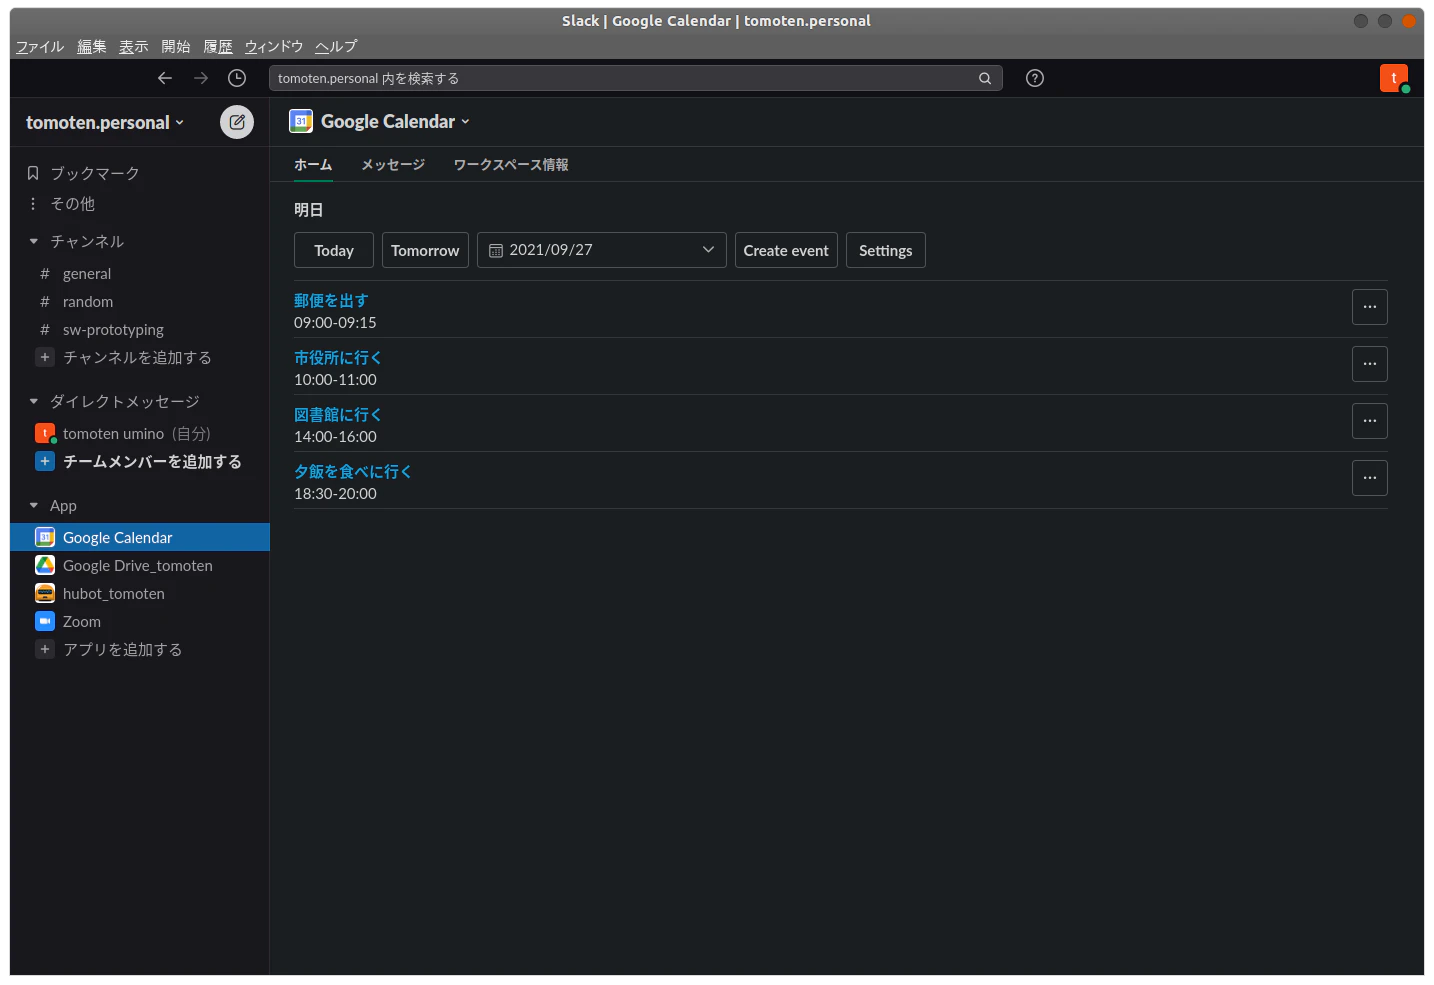Switch to the ワークスペース情報 tab
Screen dimensions: 1434x985
click(x=511, y=164)
